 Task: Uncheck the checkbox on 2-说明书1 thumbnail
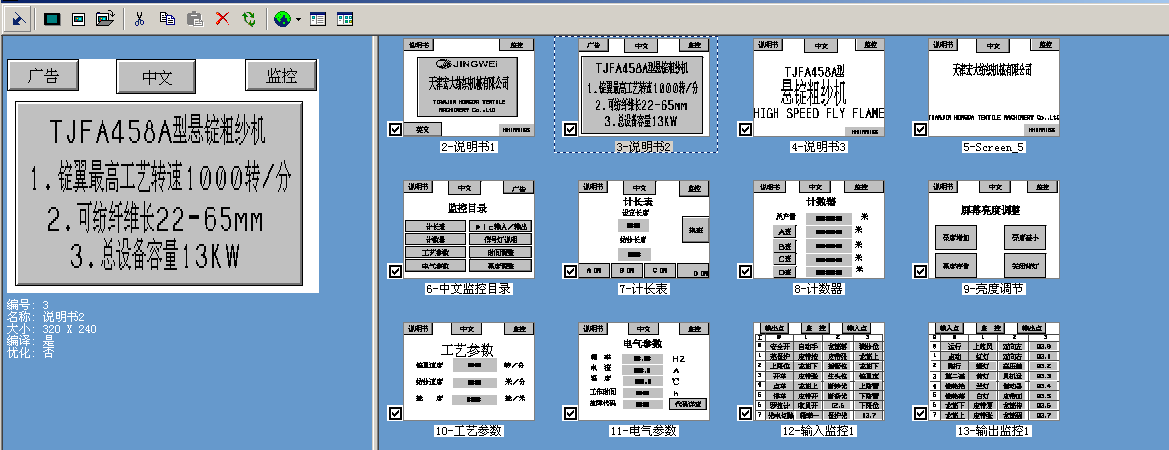point(395,129)
